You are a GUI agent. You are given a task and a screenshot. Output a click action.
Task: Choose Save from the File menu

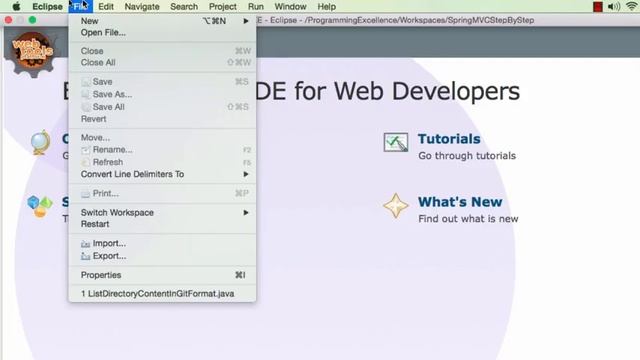point(162,82)
